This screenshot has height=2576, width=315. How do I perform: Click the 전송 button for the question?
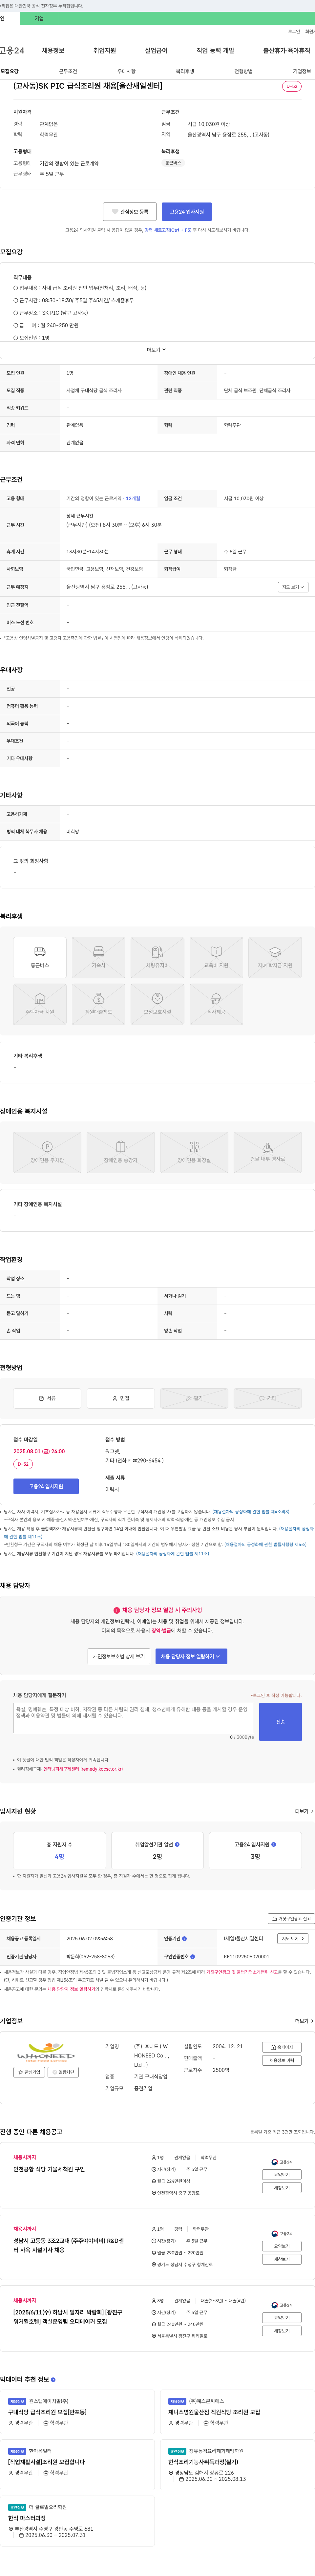coord(280,1722)
